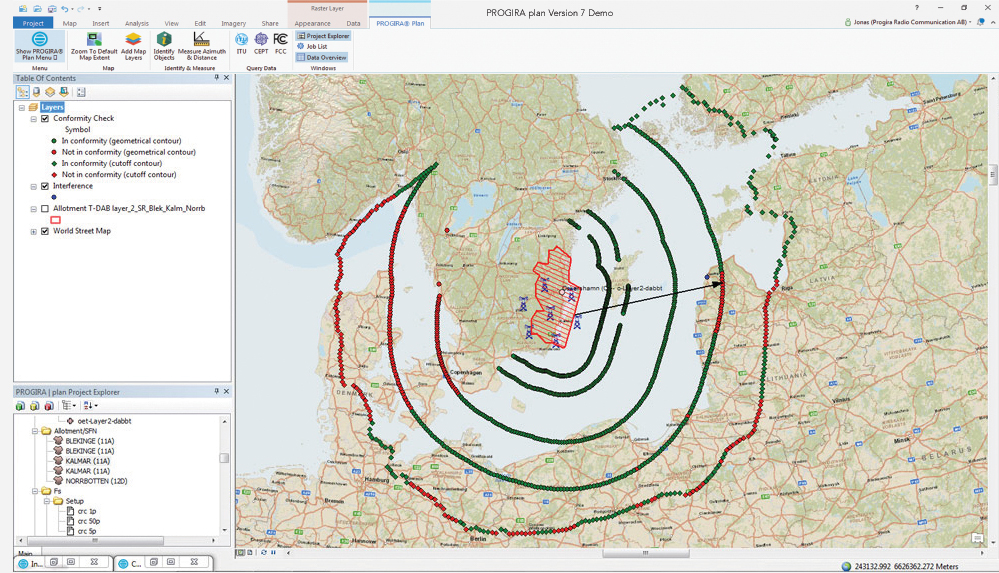Click the Project Explorer vertical scrollbar thumb
Image resolution: width=999 pixels, height=573 pixels.
tap(224, 458)
